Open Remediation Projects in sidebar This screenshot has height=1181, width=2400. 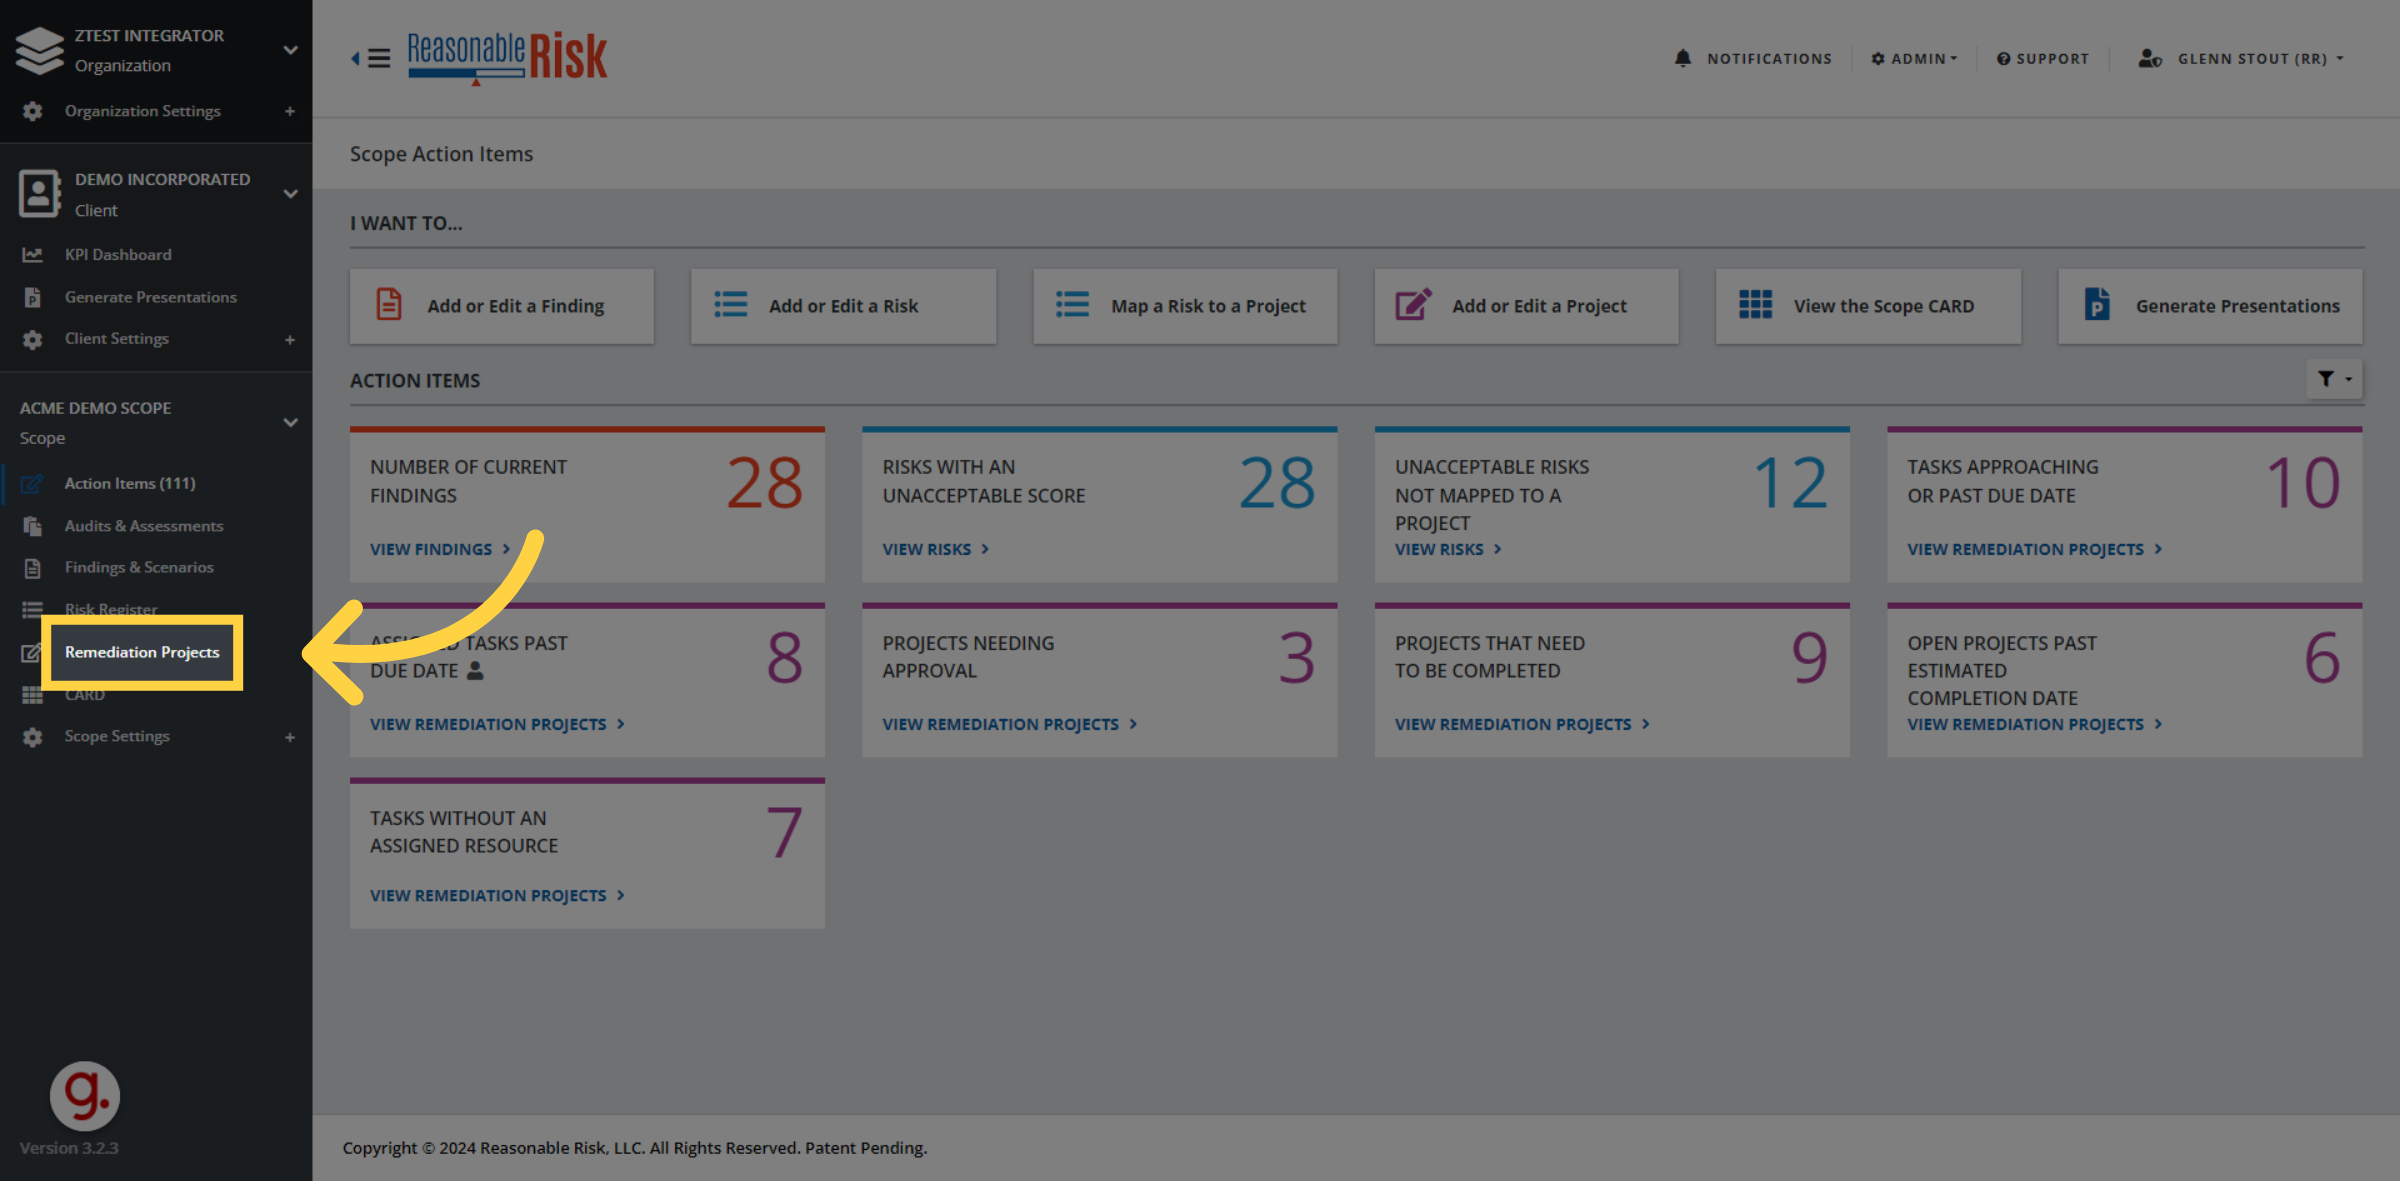[x=142, y=652]
